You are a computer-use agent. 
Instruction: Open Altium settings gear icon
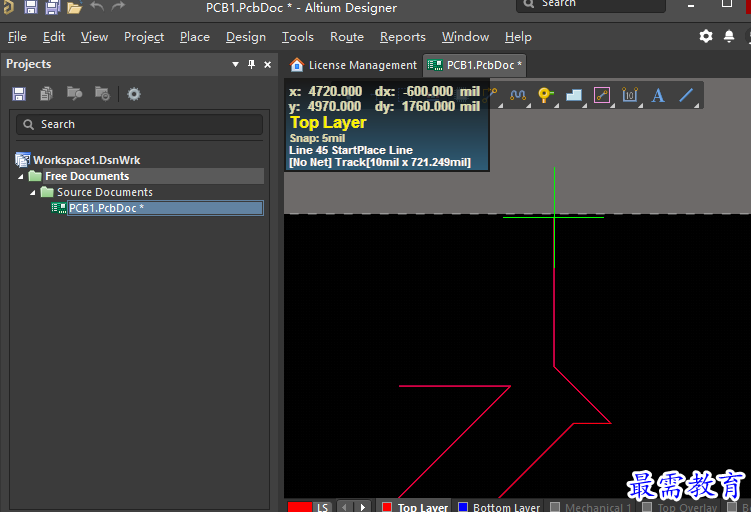[x=705, y=36]
